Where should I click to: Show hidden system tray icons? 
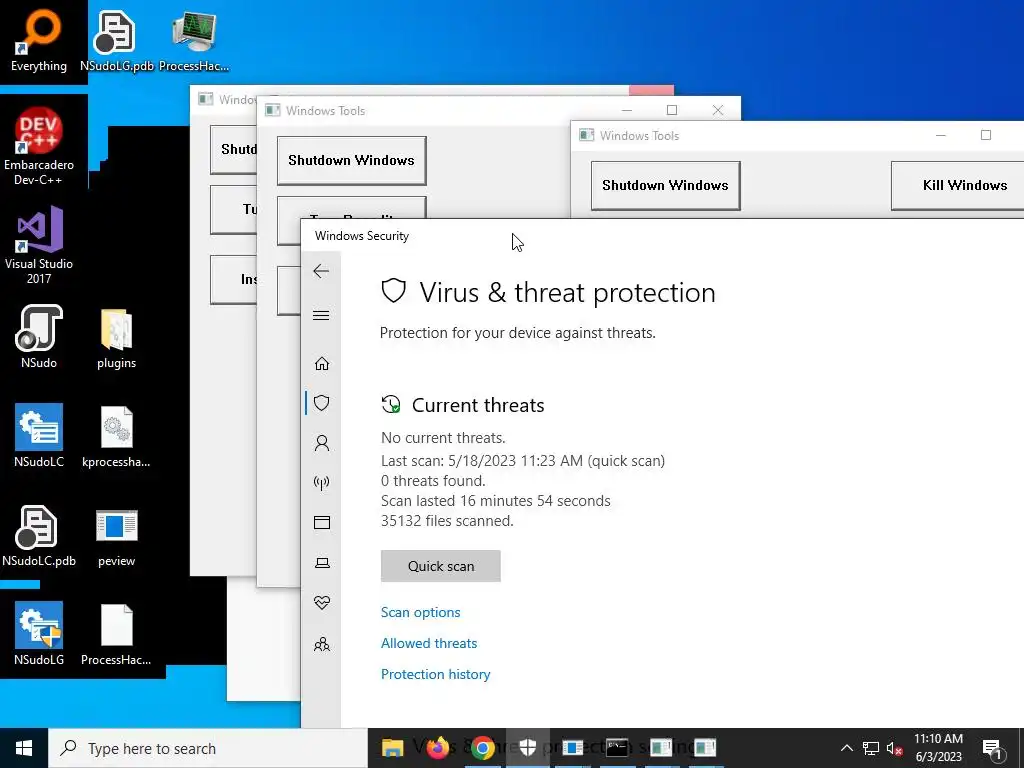846,748
